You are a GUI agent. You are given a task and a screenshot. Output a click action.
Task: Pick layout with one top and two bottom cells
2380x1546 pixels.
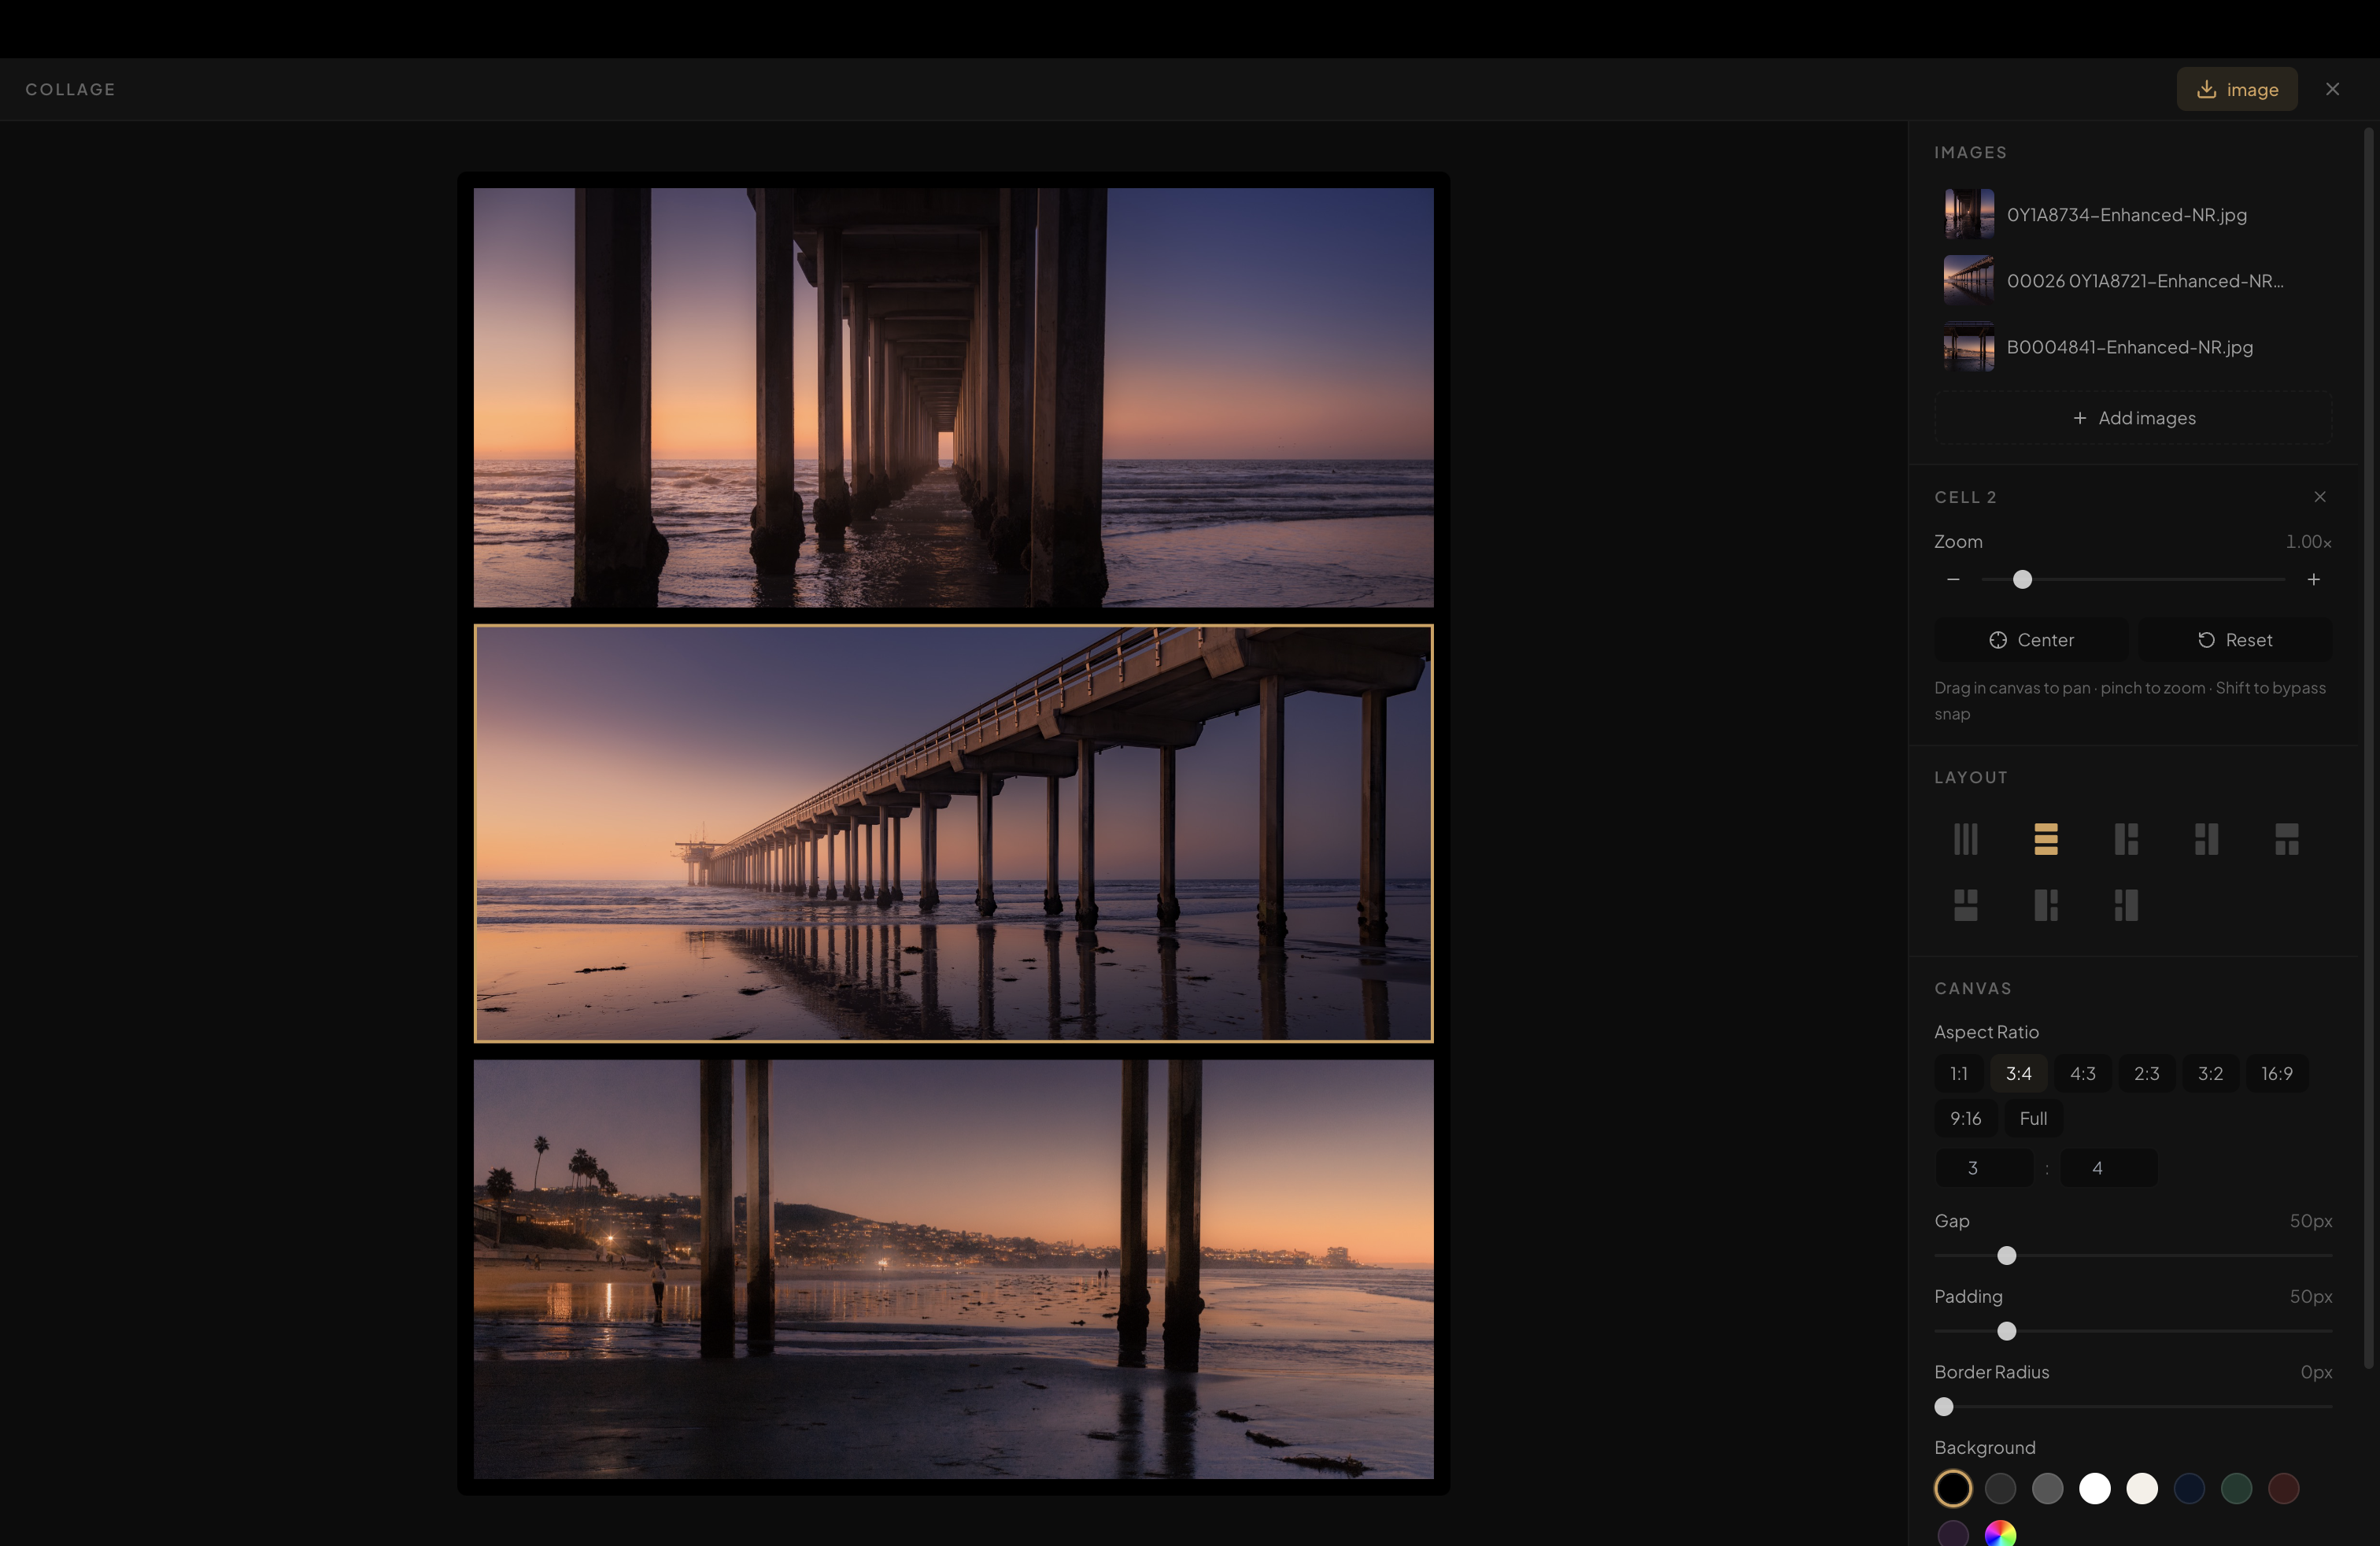tap(2286, 839)
